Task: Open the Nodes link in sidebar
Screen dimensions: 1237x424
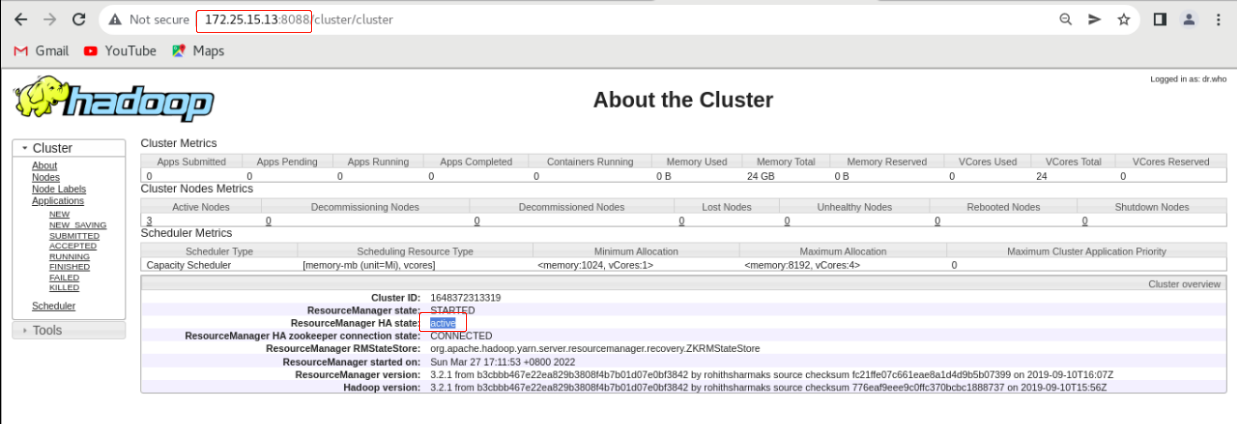Action: [x=46, y=178]
